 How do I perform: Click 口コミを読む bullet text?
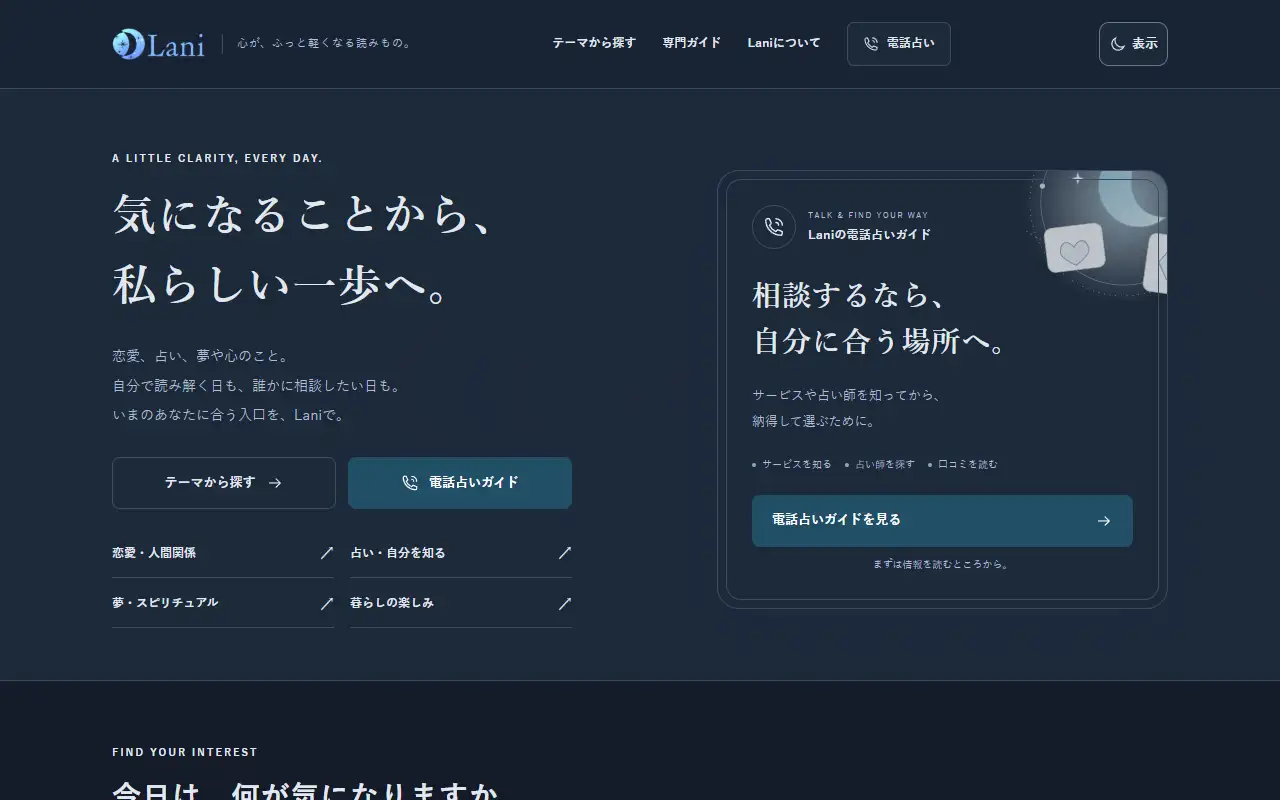(x=967, y=464)
